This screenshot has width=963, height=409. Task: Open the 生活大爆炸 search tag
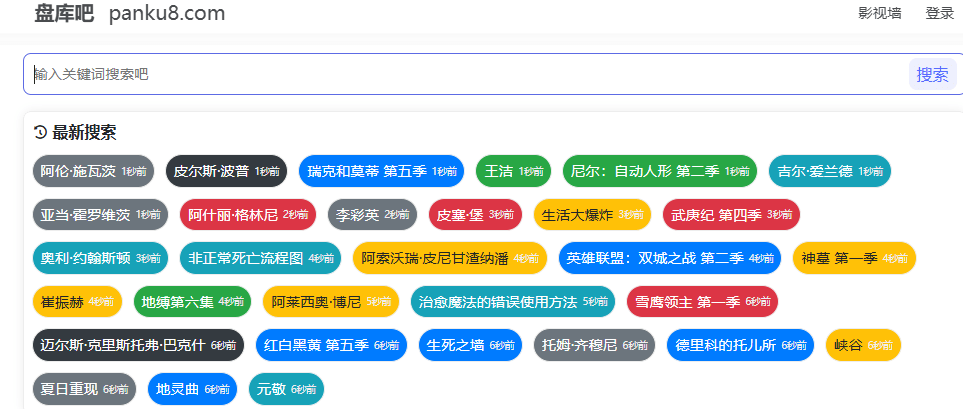(593, 214)
